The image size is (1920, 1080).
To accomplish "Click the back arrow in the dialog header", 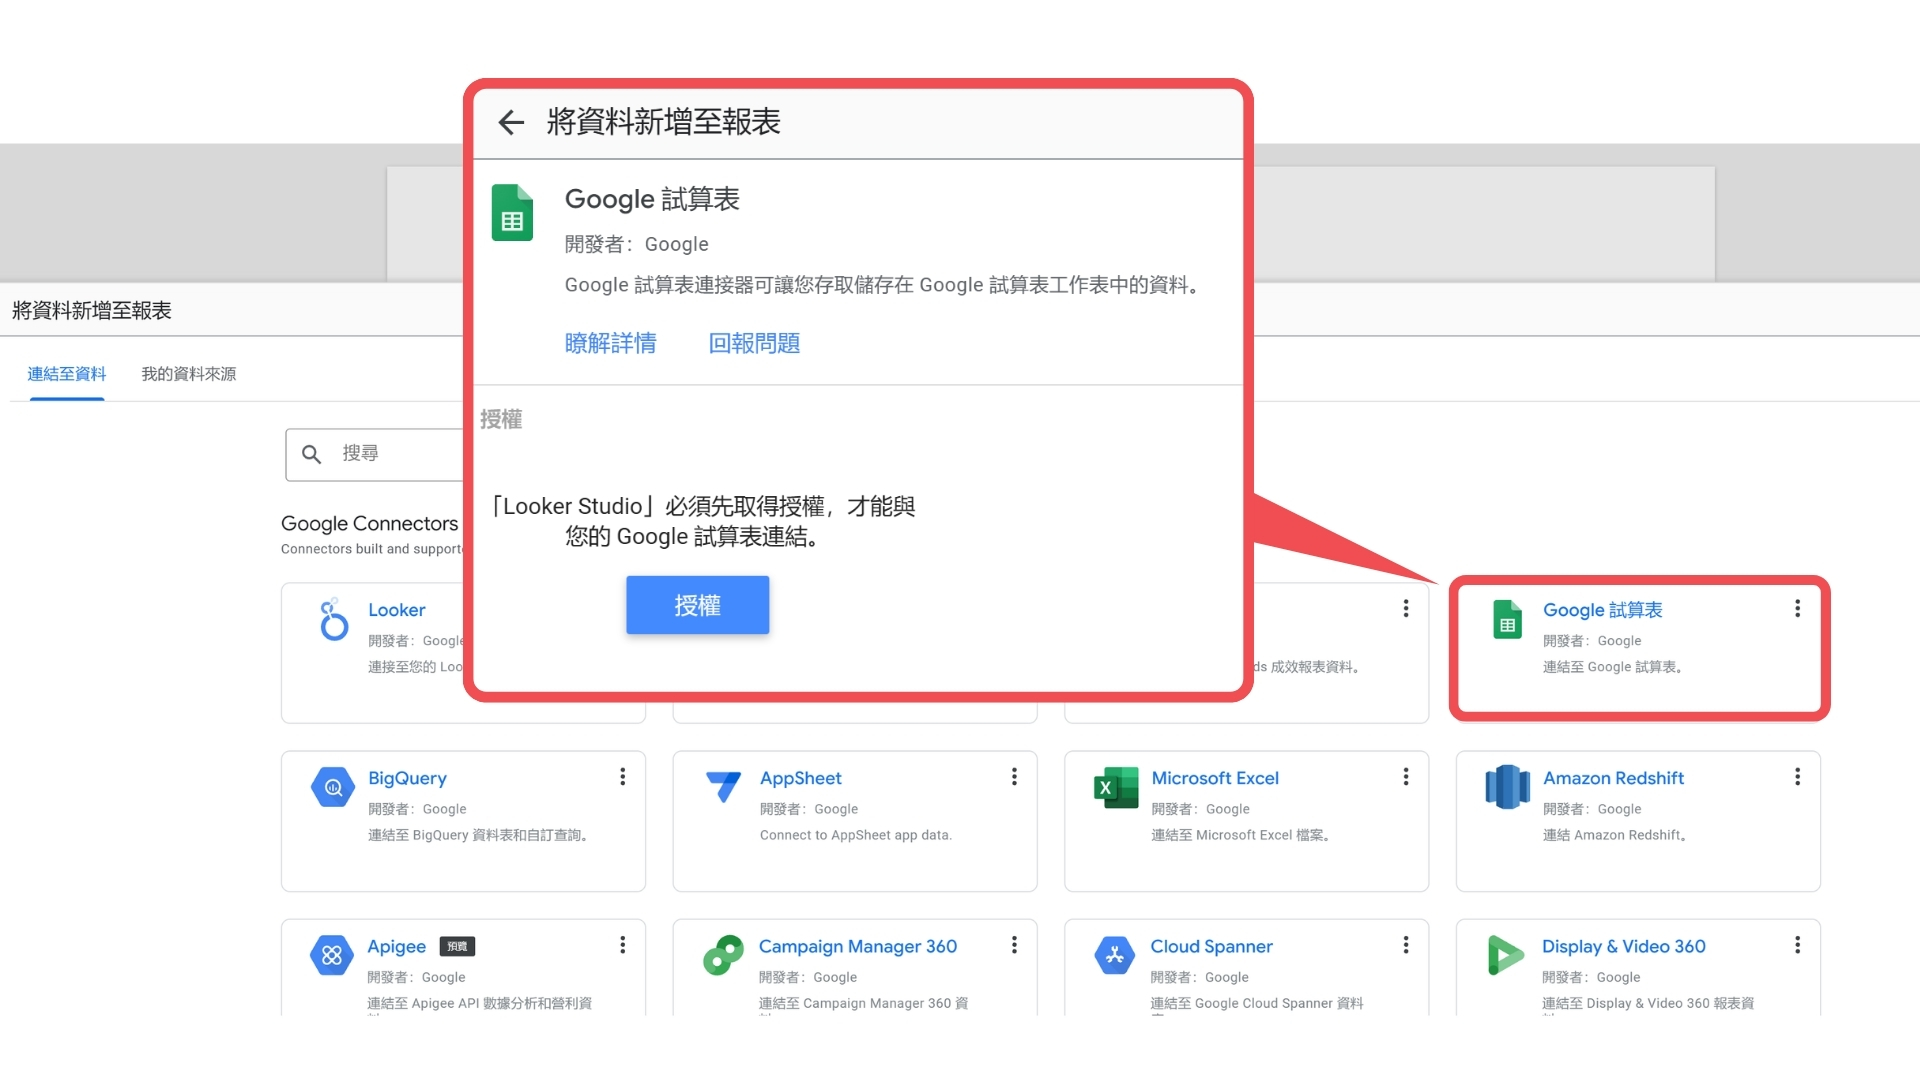I will pyautogui.click(x=511, y=122).
